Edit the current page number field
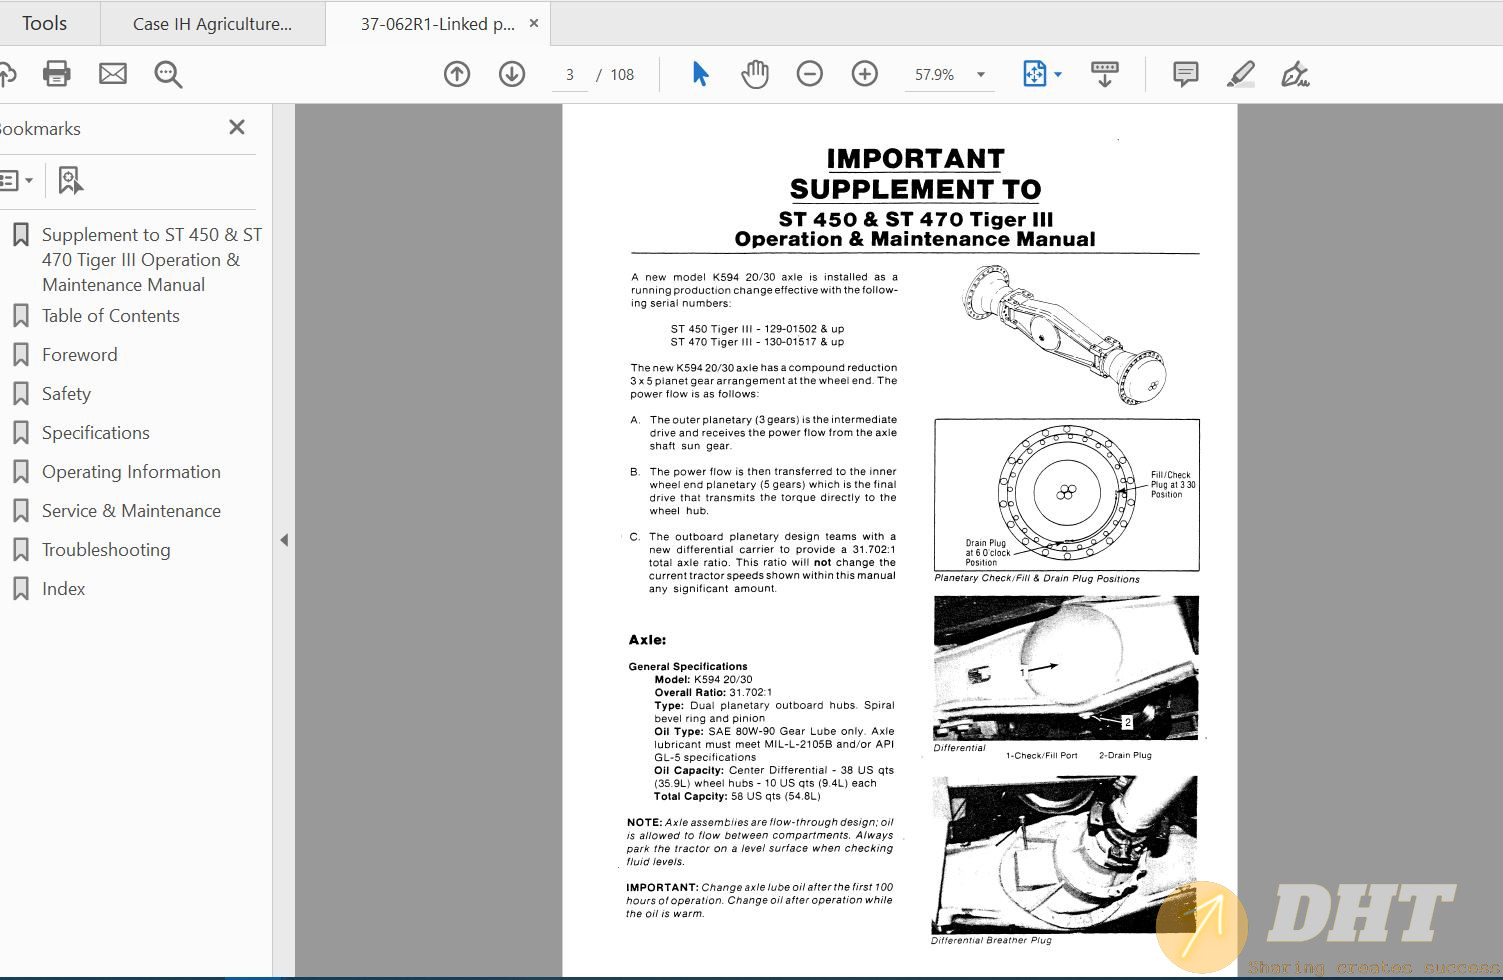The image size is (1503, 980). pos(570,75)
